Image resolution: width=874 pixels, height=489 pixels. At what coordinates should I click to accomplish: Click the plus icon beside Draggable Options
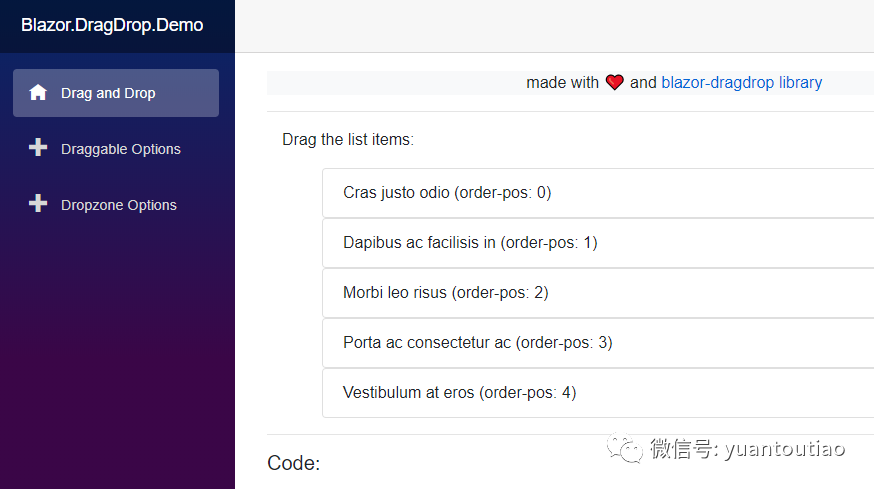point(38,148)
